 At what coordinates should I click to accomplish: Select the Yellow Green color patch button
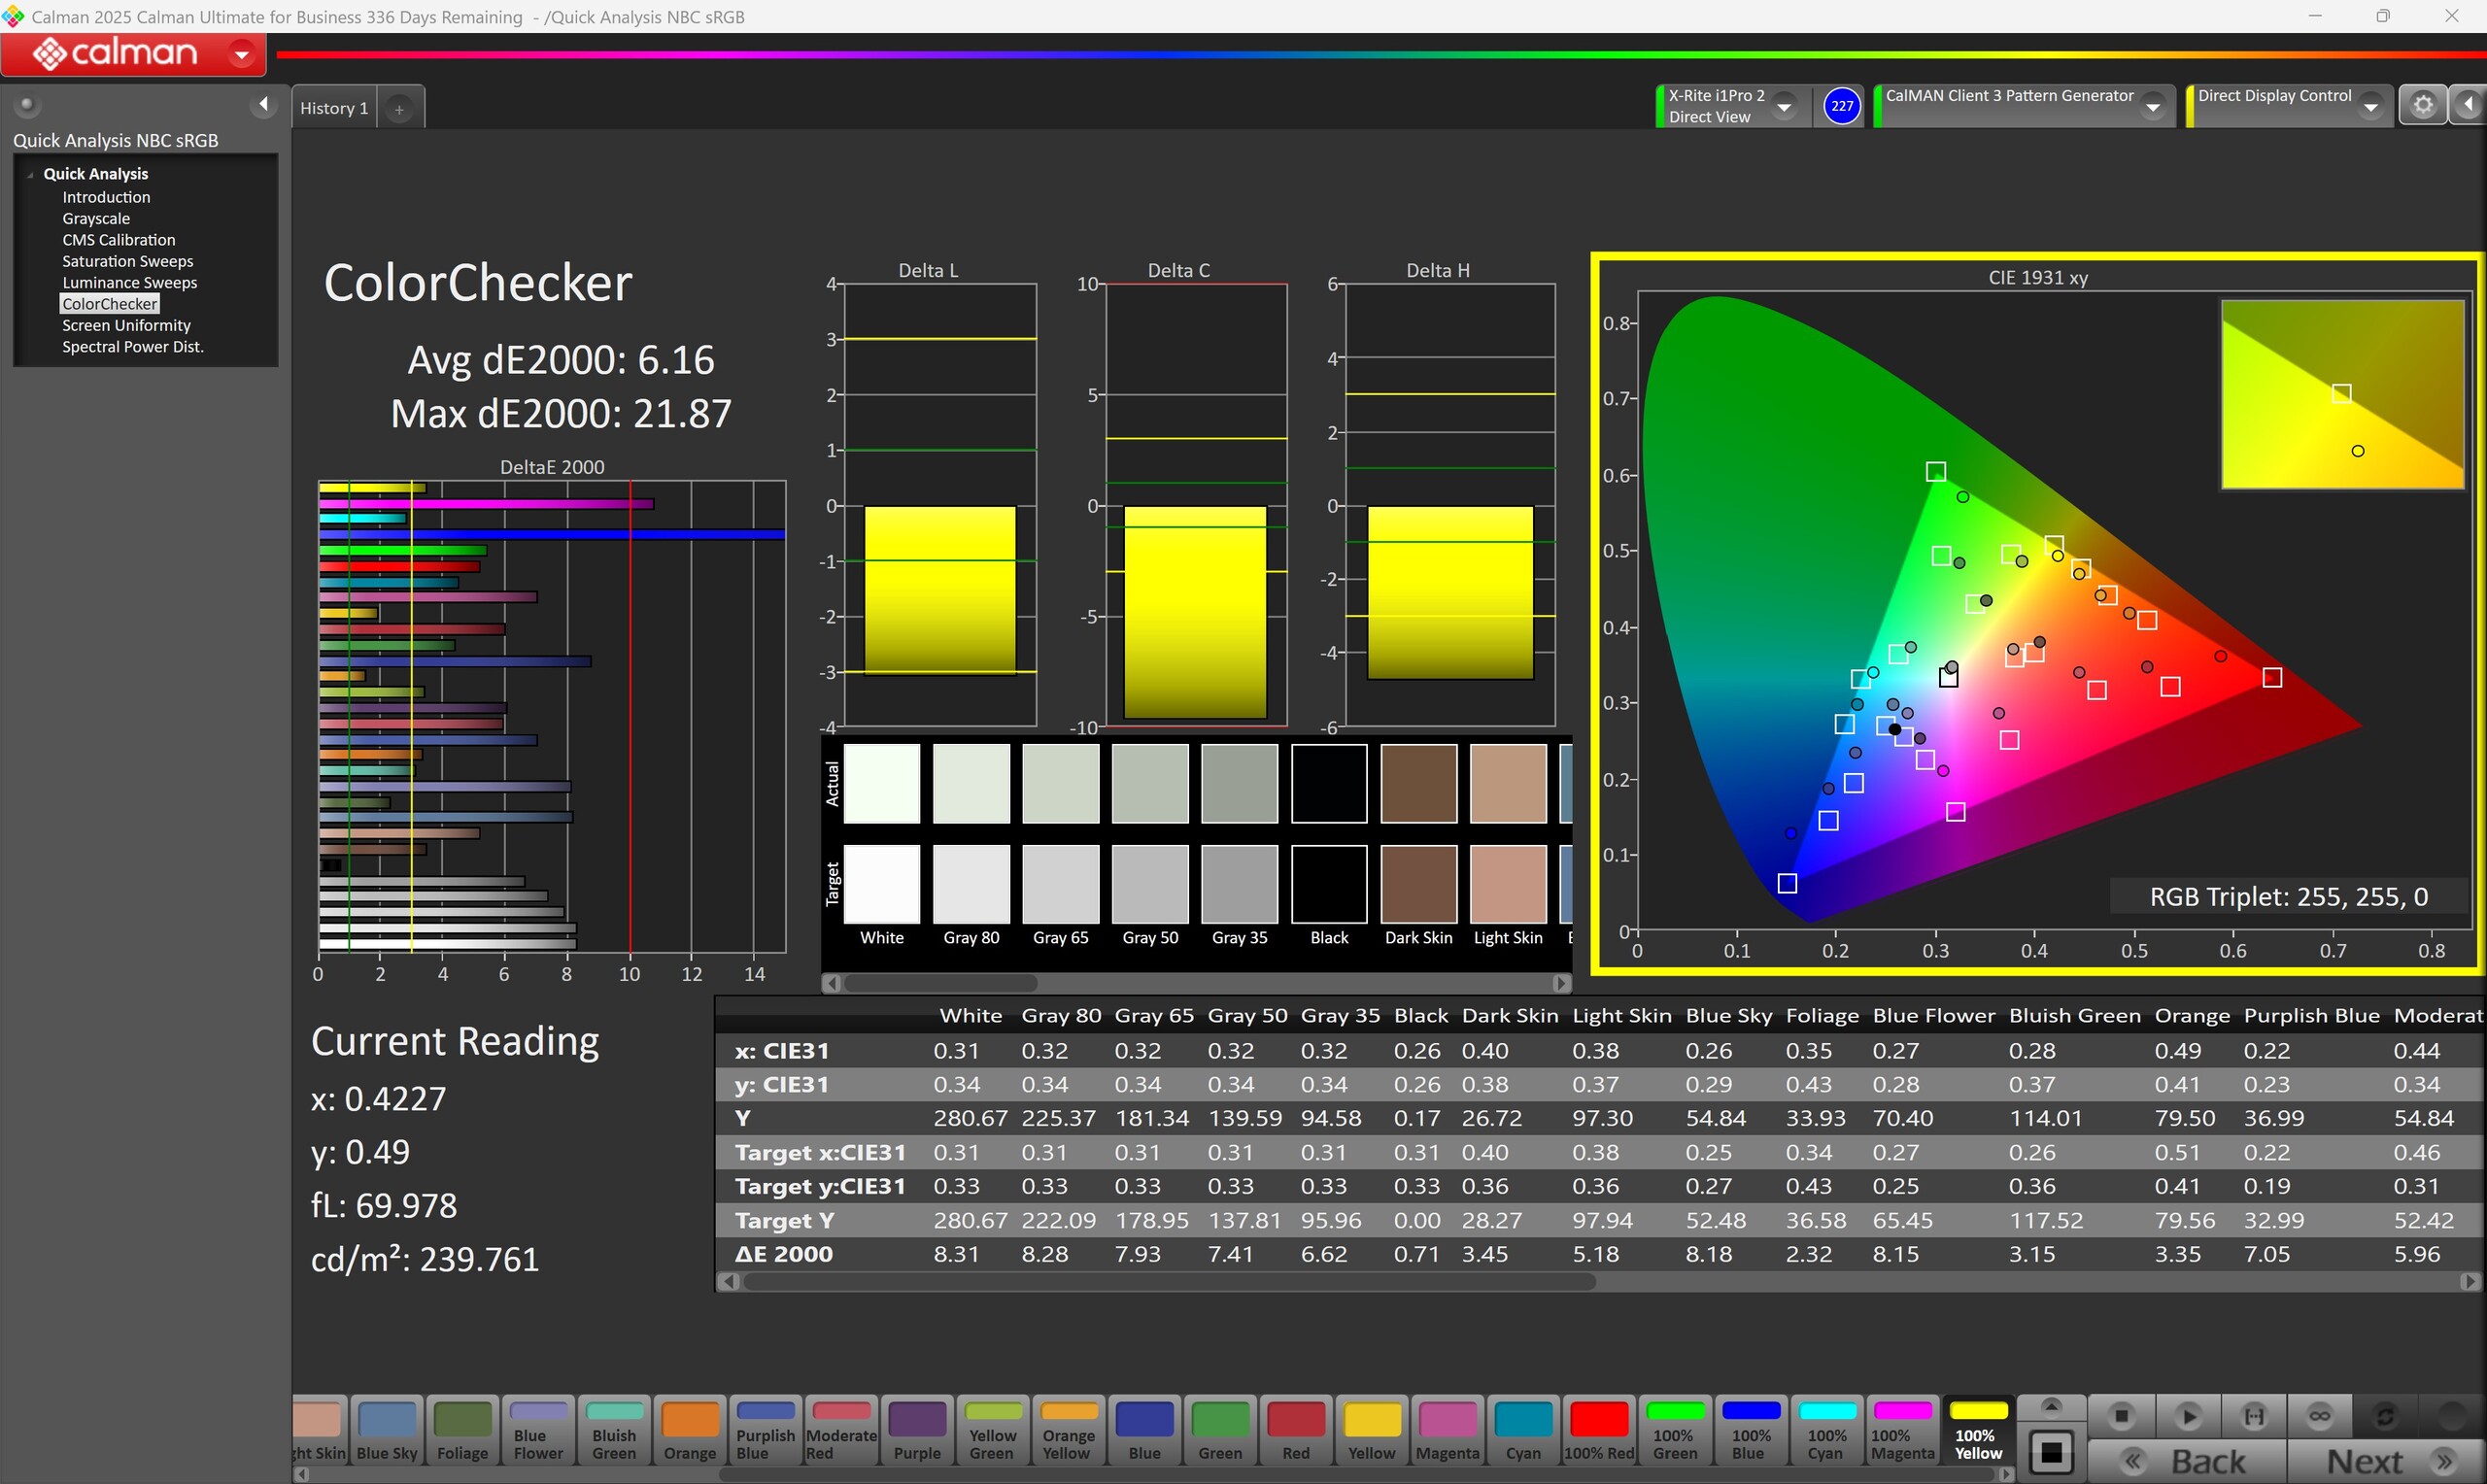[x=992, y=1431]
